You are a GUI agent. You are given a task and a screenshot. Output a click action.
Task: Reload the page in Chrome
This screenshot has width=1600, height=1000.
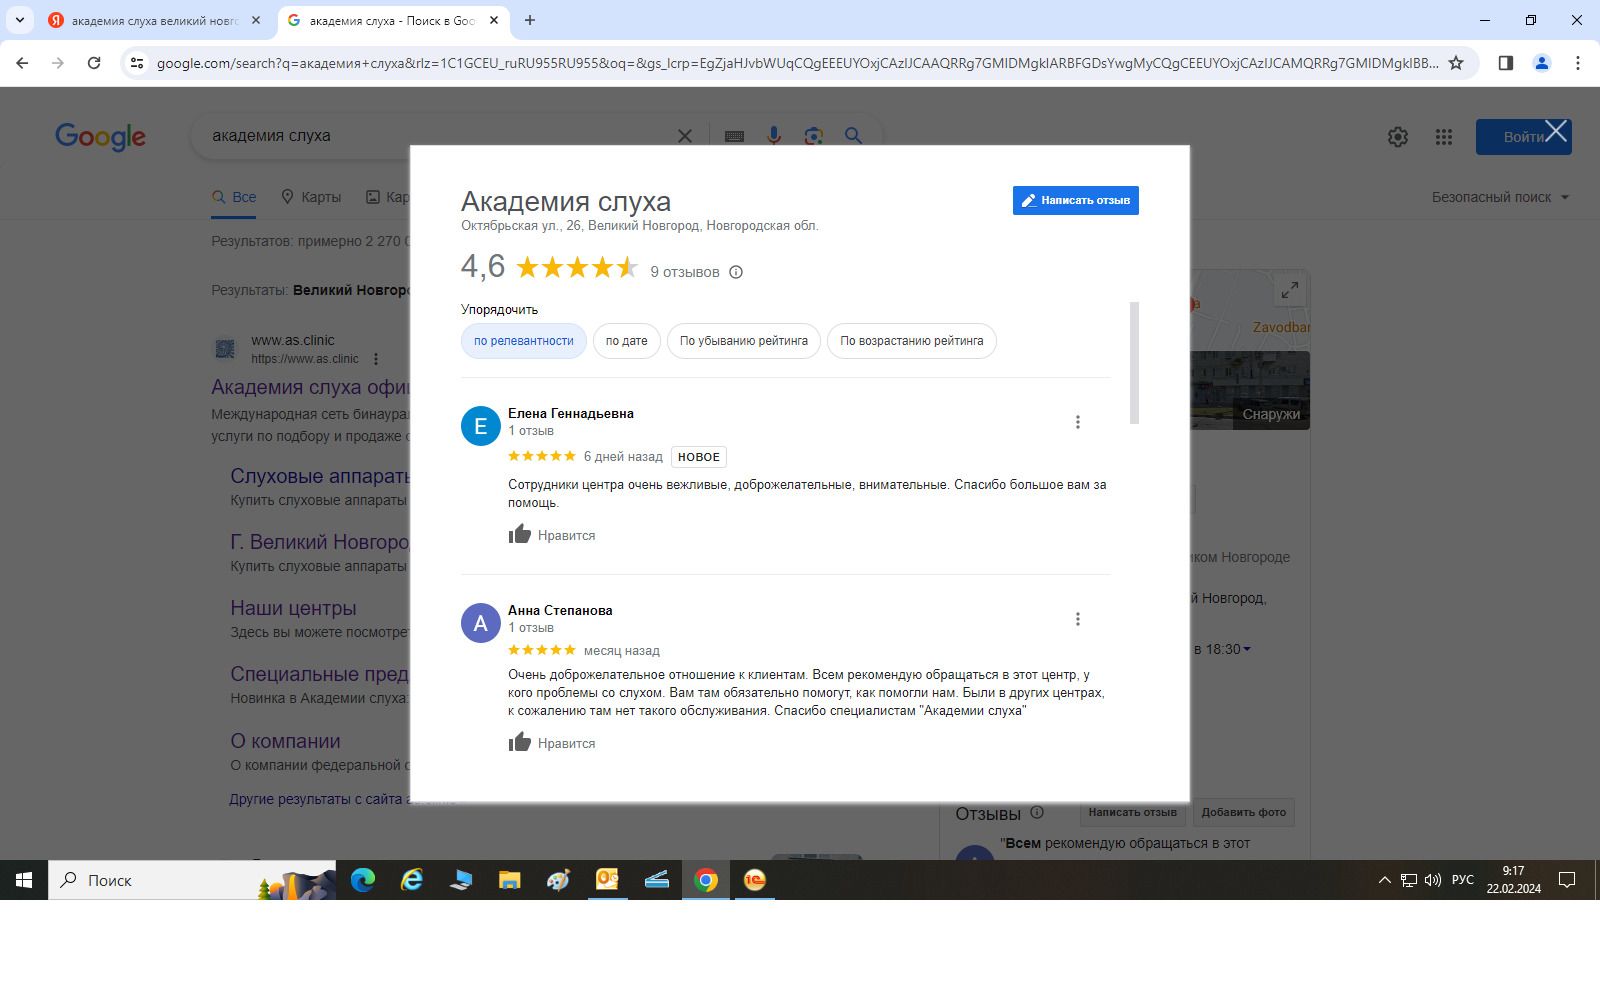(x=94, y=63)
